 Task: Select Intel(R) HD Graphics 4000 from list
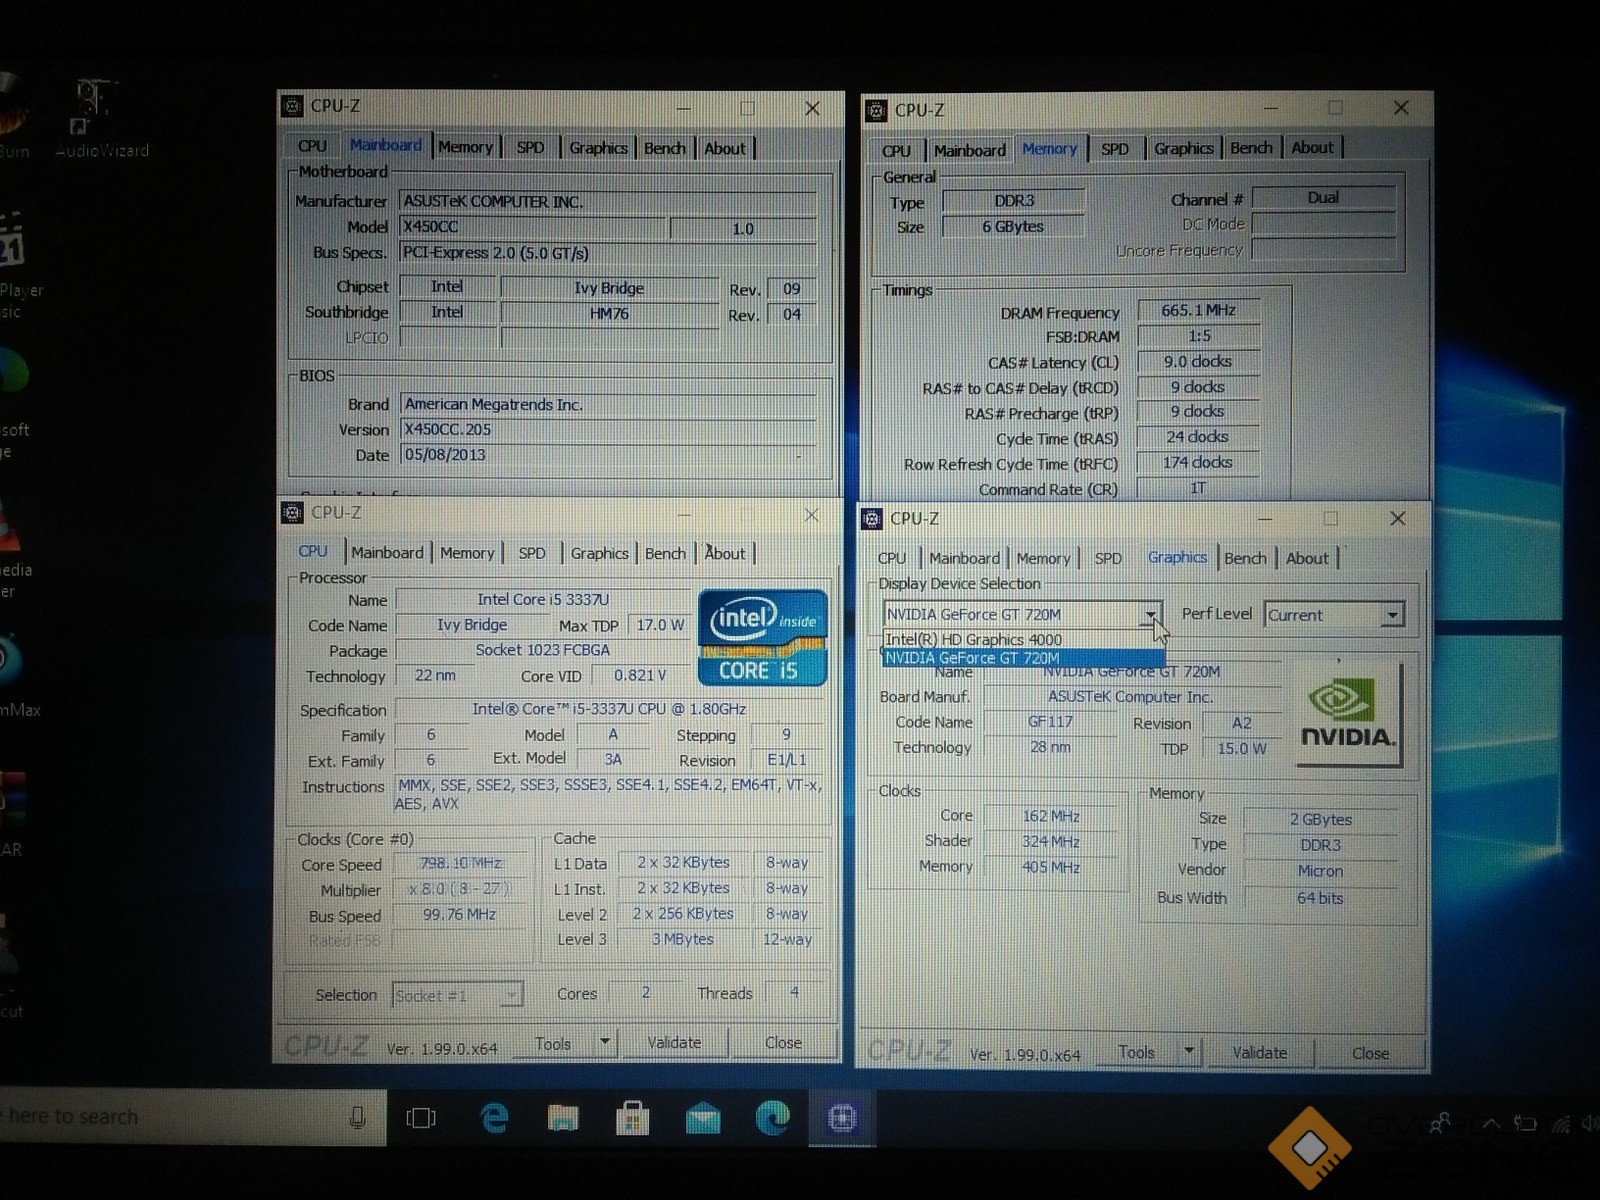[1022, 640]
